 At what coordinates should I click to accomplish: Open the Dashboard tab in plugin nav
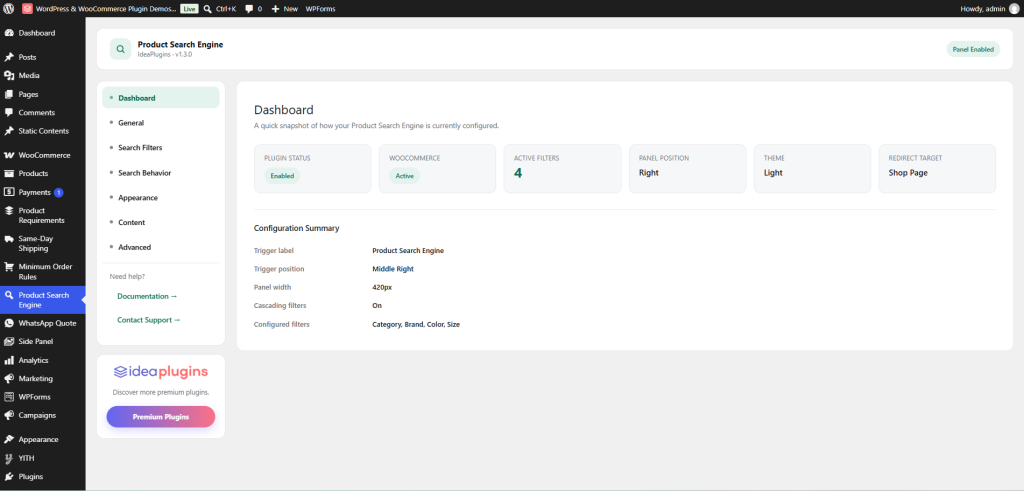161,98
